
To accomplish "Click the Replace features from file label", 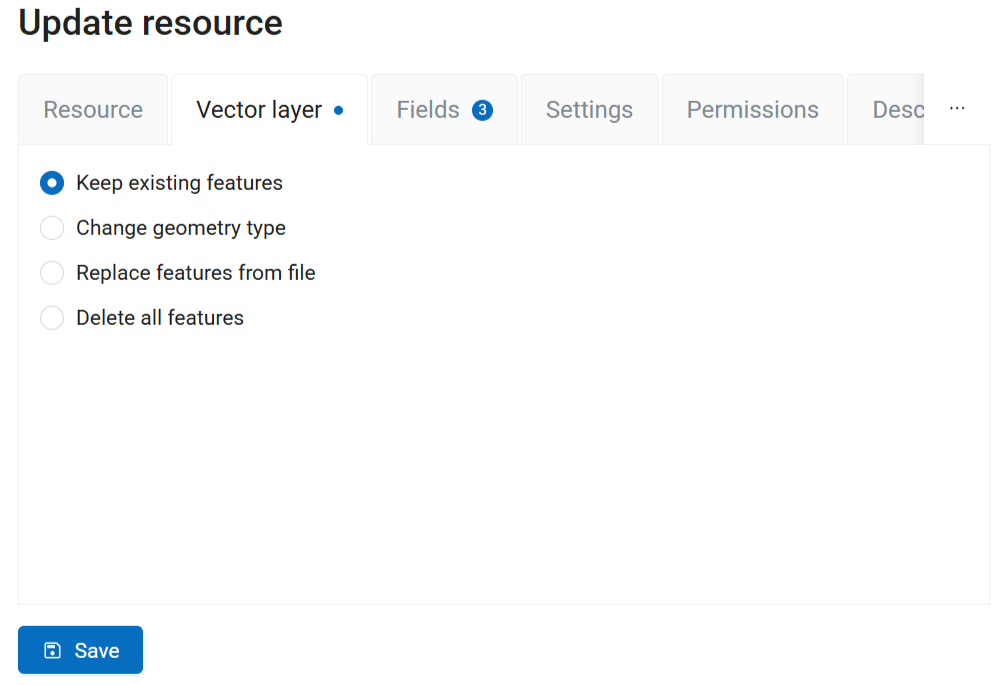I will pos(195,273).
